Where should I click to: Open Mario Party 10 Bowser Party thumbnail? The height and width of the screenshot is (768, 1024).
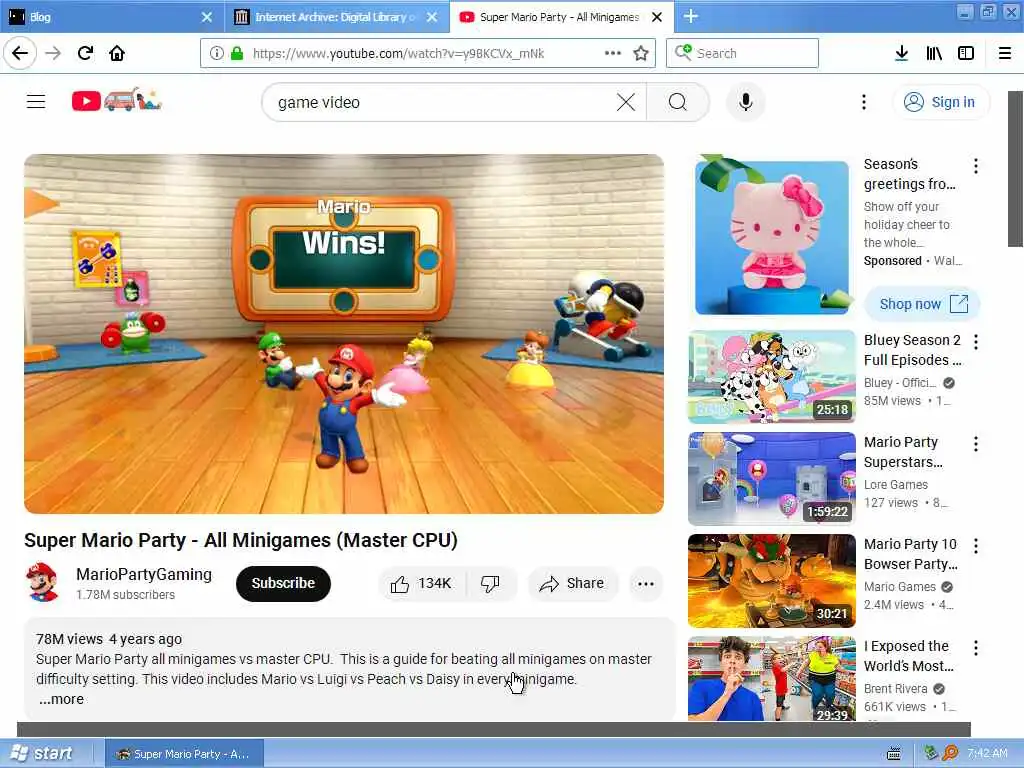pos(772,581)
